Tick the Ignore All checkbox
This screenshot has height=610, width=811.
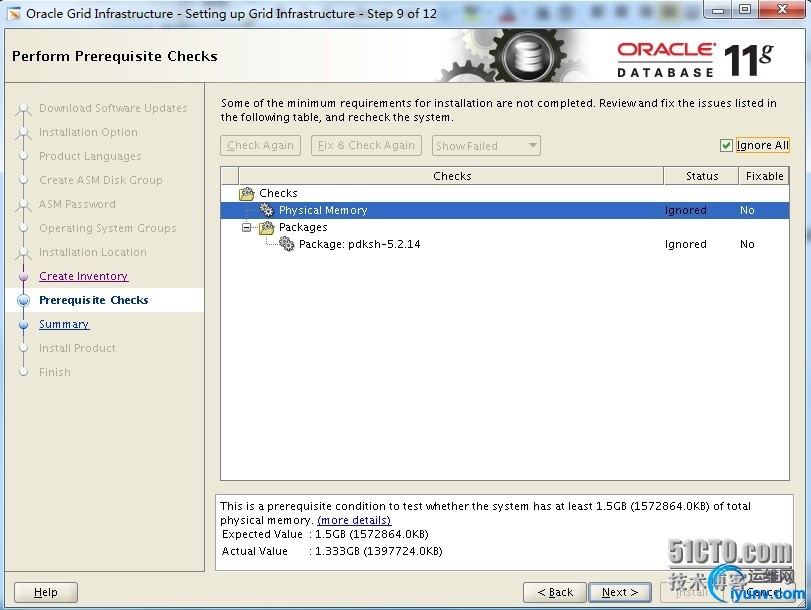pos(726,145)
